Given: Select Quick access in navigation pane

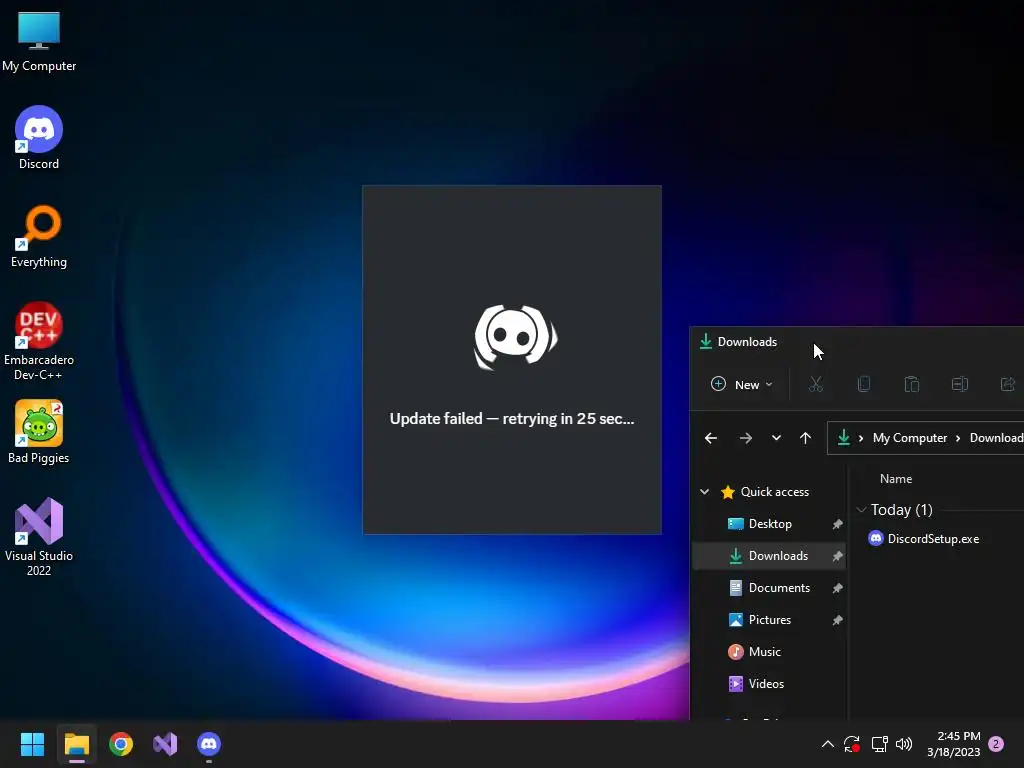Looking at the screenshot, I should click(x=775, y=492).
